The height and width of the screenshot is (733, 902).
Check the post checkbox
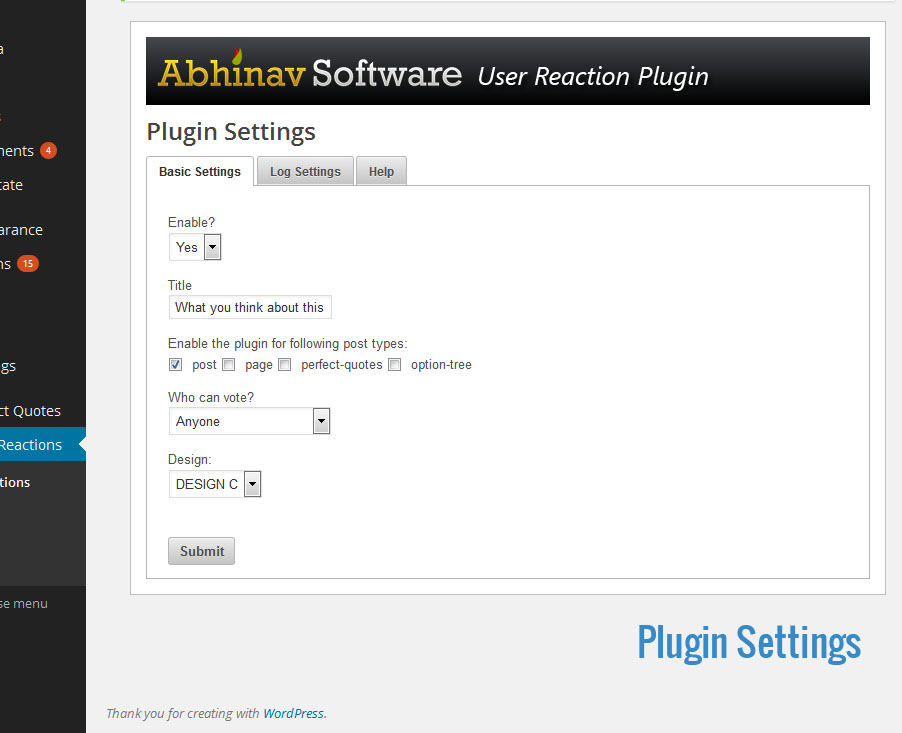[x=176, y=365]
